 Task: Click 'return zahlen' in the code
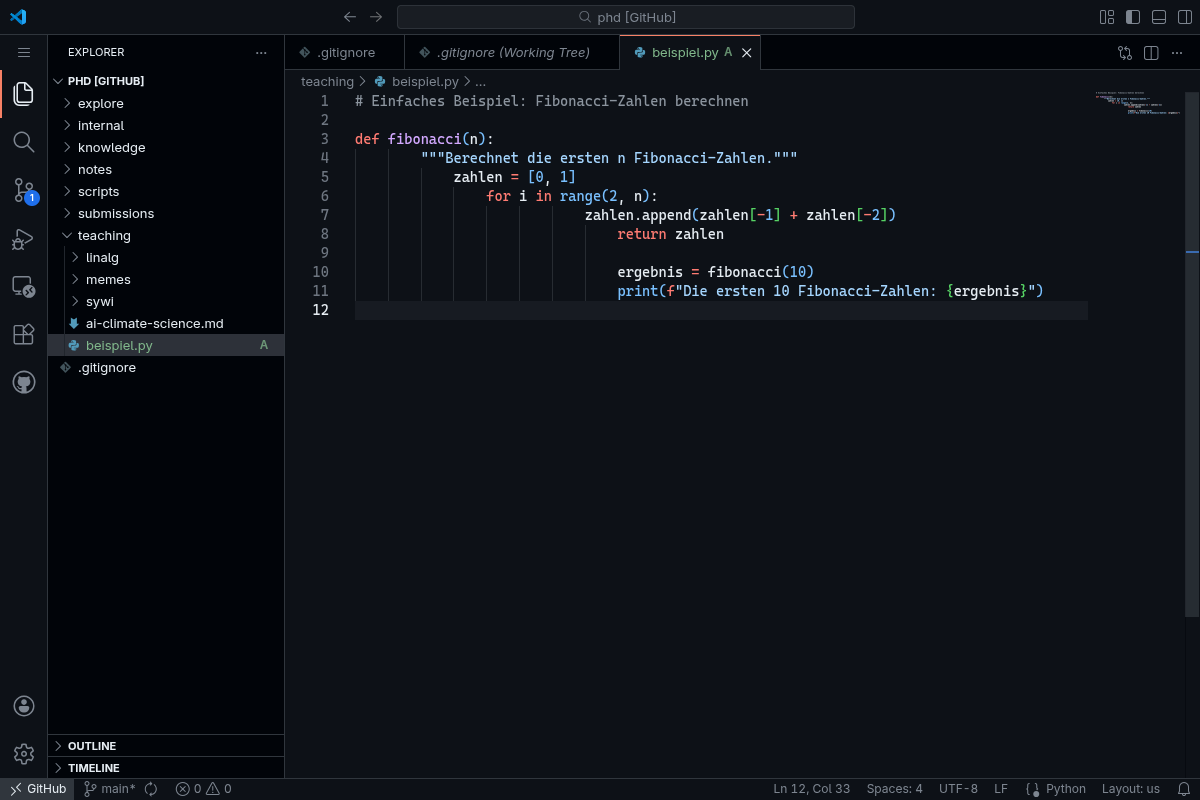pos(670,234)
